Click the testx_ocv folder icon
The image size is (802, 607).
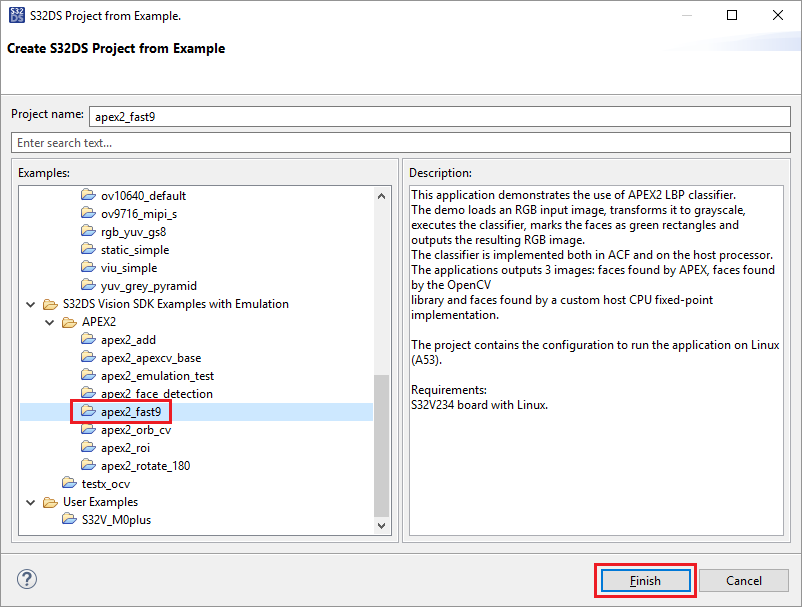69,483
